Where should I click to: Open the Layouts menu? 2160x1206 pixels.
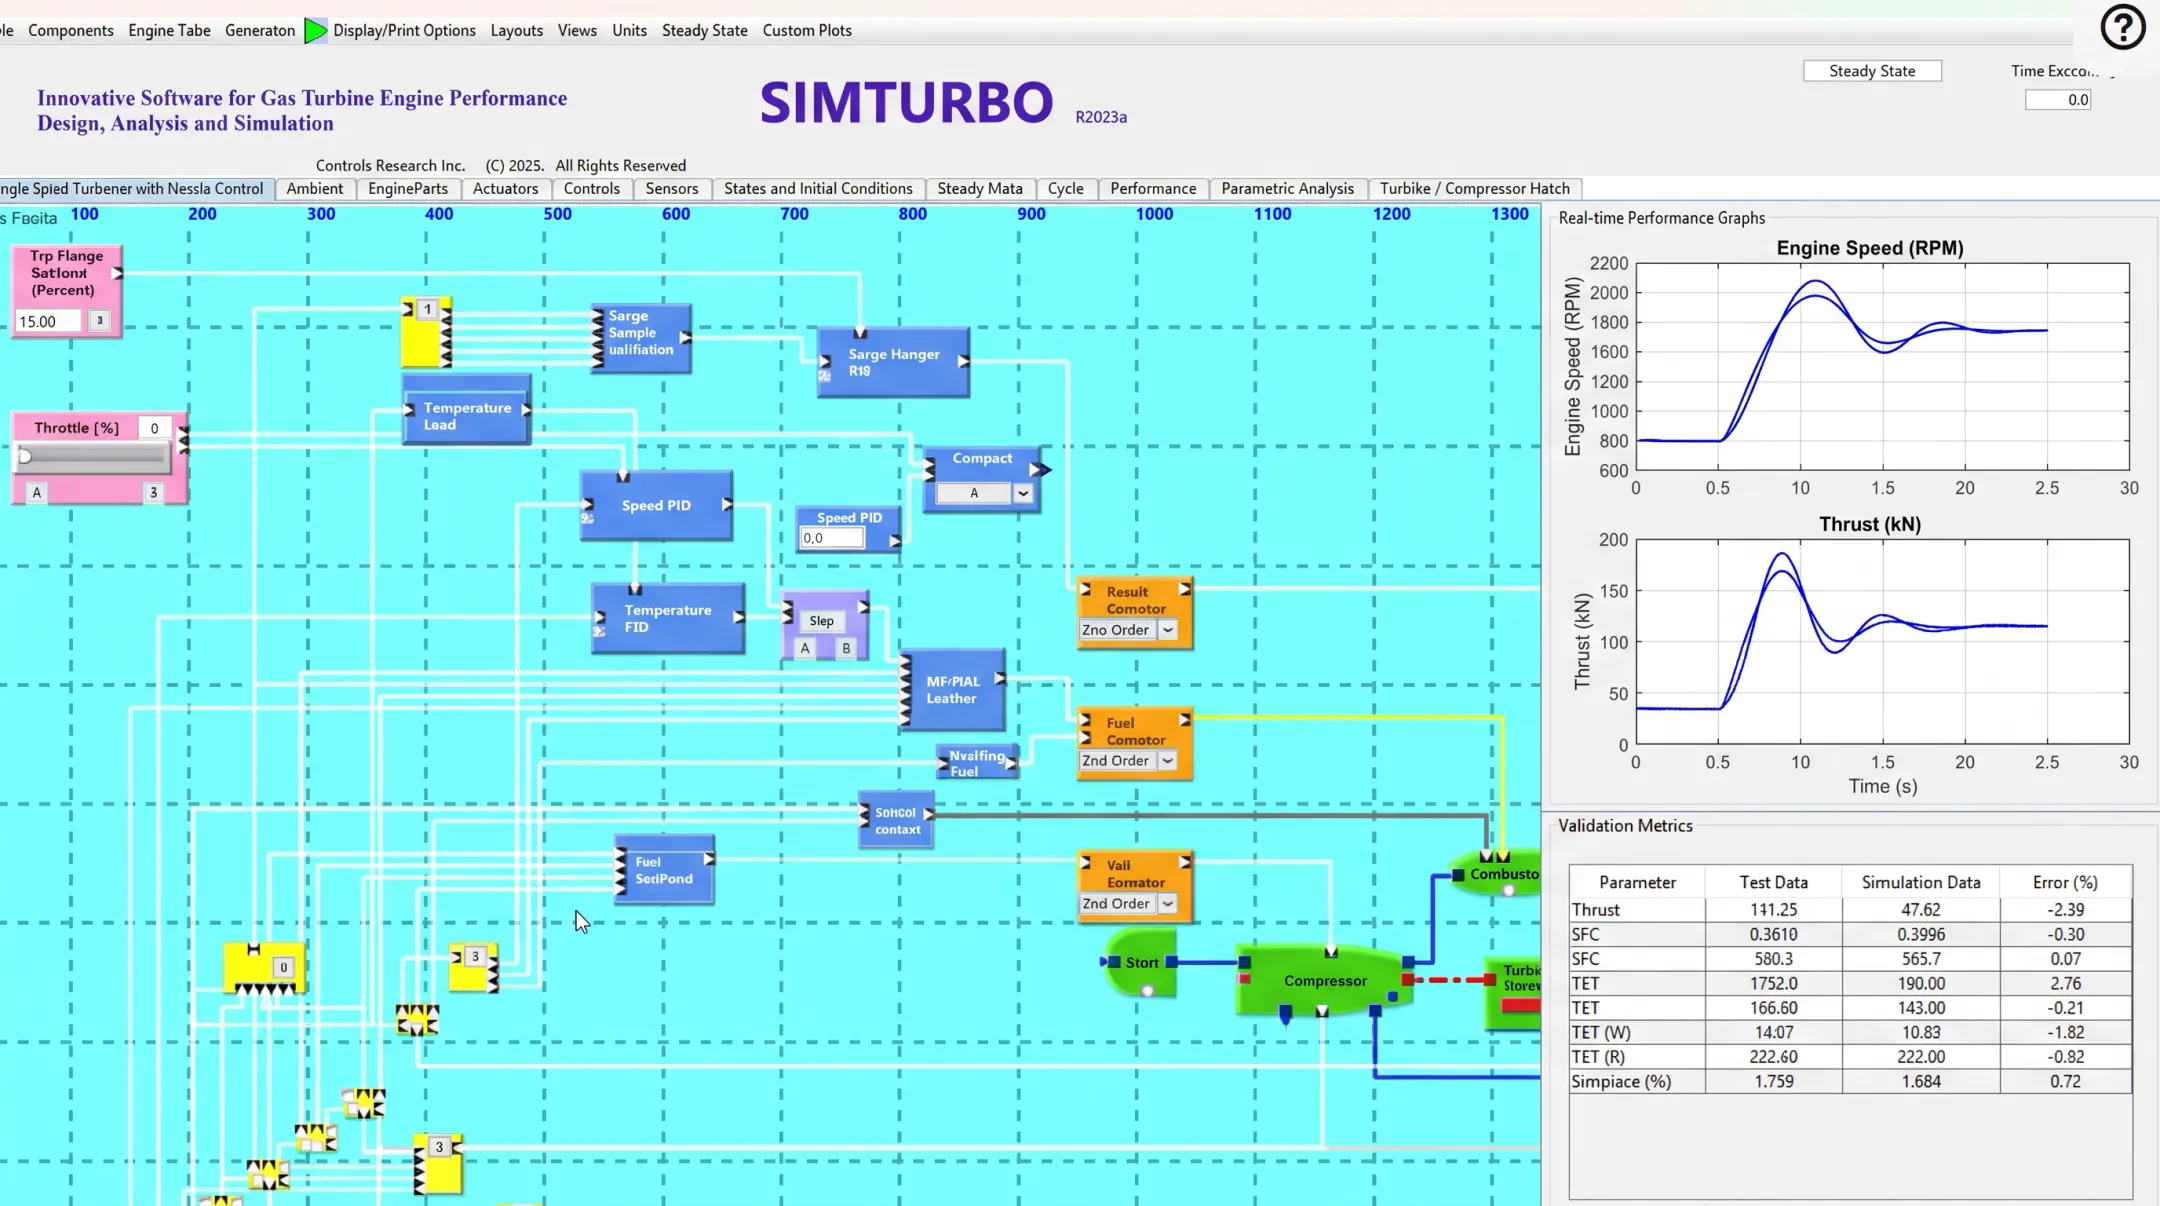pos(517,30)
